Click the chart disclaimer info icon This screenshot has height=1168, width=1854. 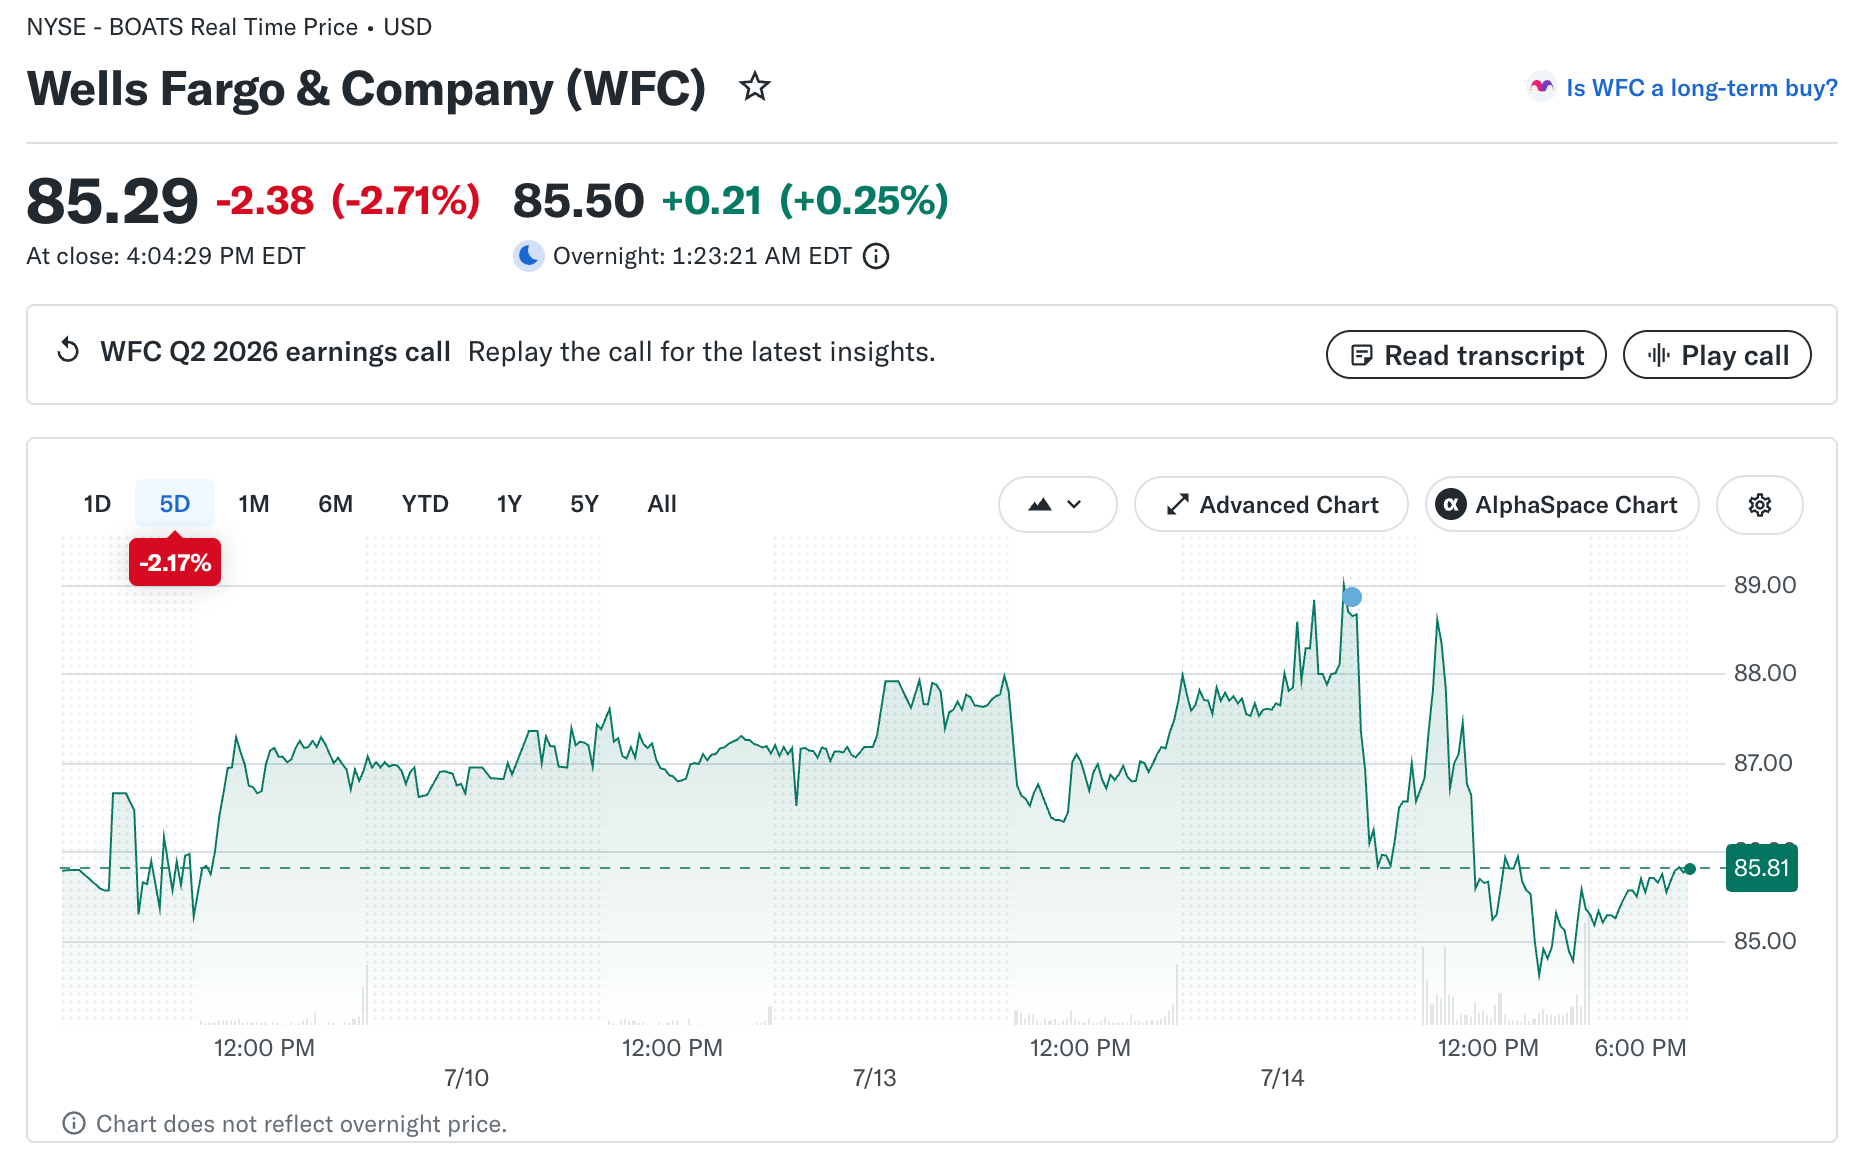point(74,1123)
